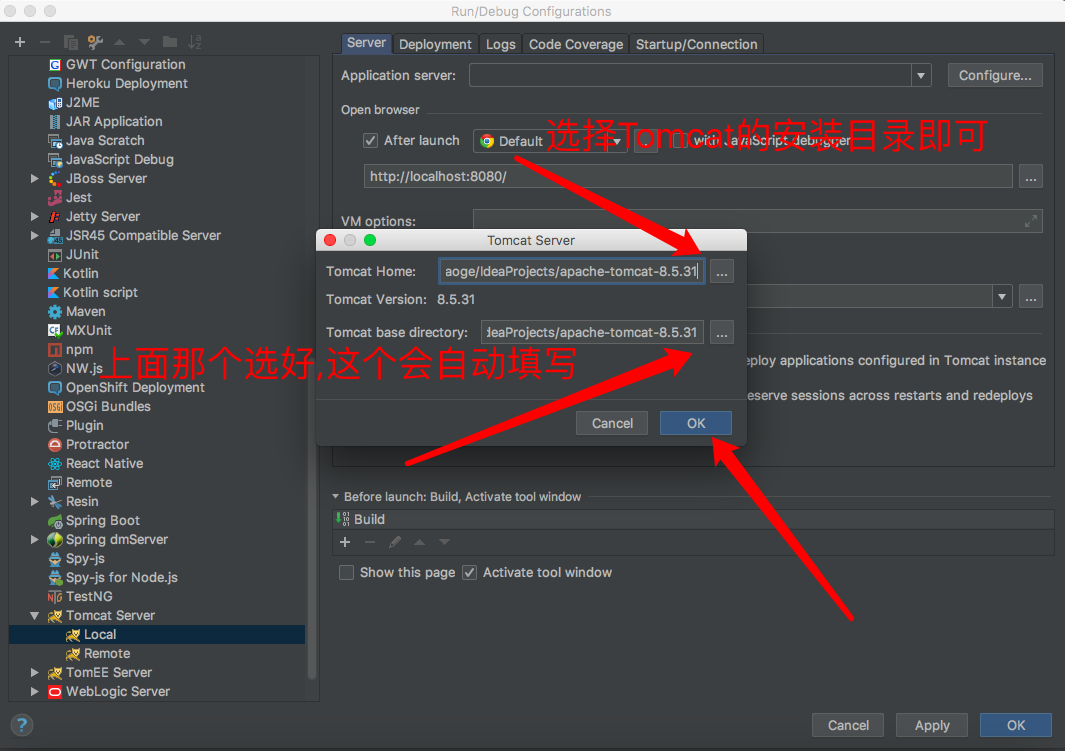Open the Startup/Connection tab
The image size is (1065, 751).
(696, 44)
